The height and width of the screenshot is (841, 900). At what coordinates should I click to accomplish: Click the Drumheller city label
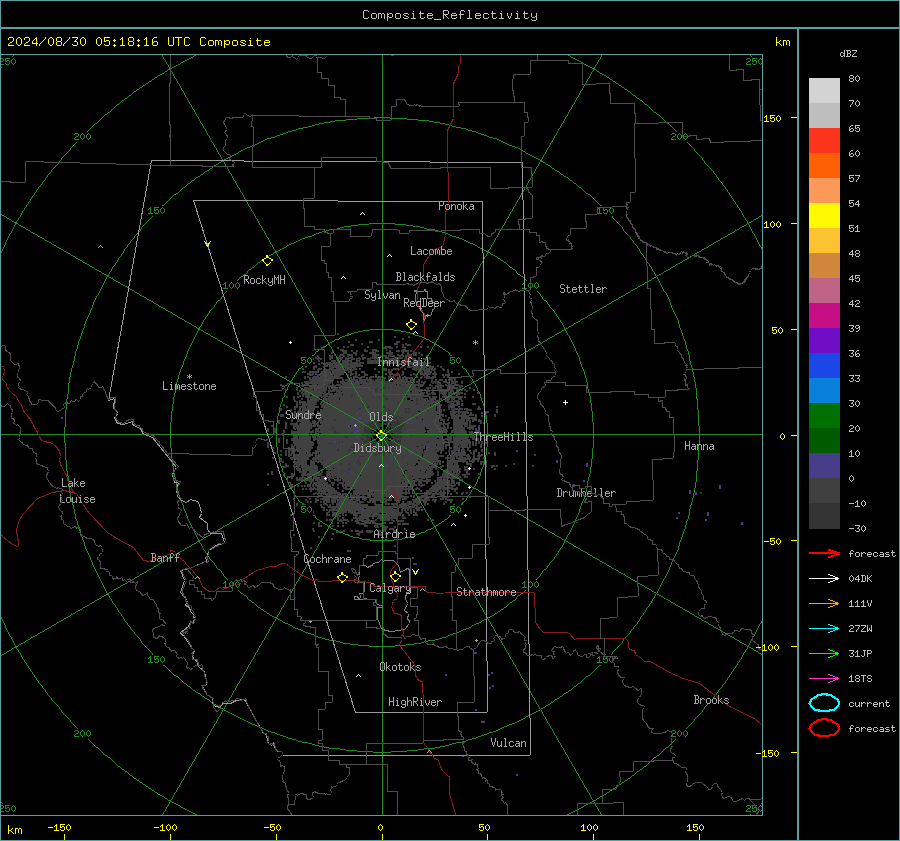586,493
